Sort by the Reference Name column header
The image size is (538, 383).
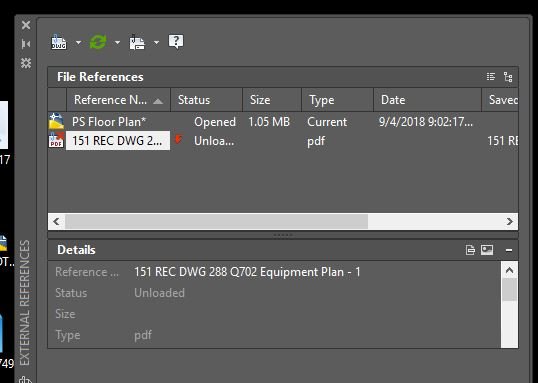118,100
